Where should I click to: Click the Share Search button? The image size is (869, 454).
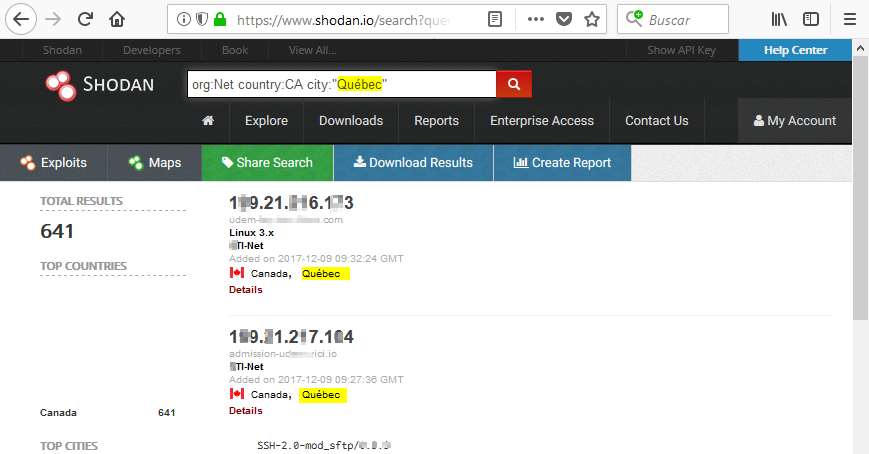[268, 163]
